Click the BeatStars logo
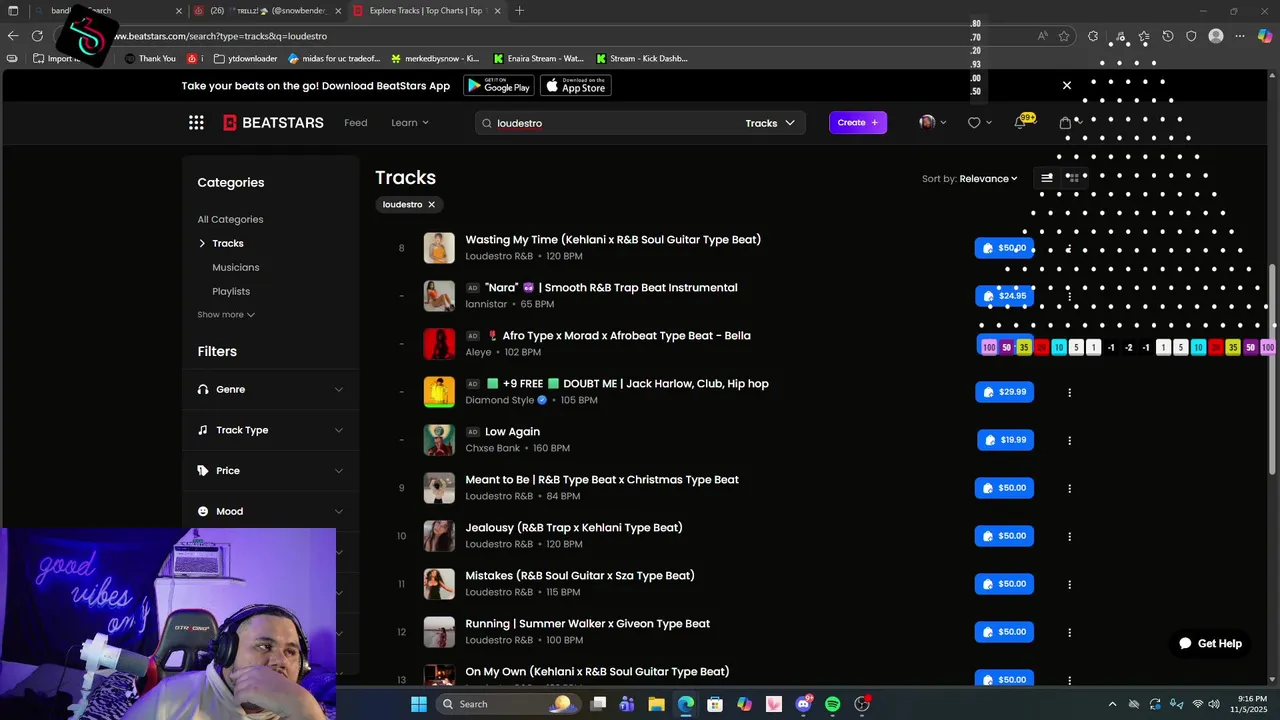The width and height of the screenshot is (1280, 720). 273,122
